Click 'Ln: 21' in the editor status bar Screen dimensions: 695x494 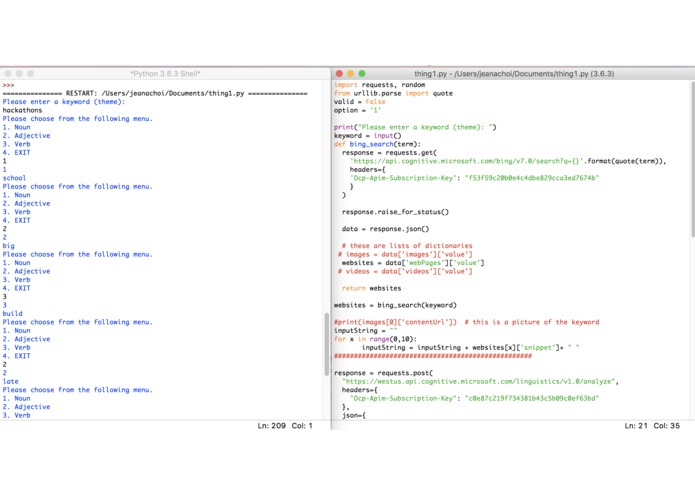pos(636,426)
